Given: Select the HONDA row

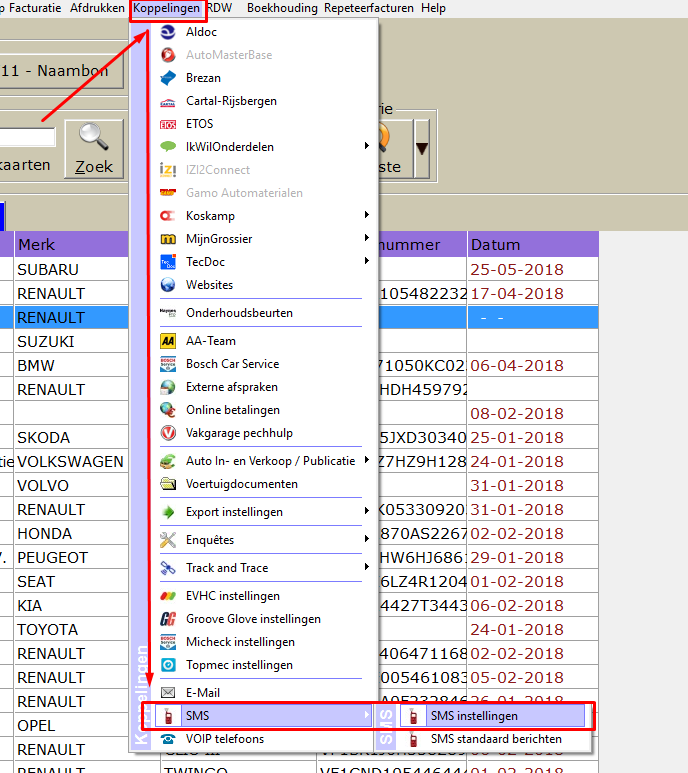Looking at the screenshot, I should click(x=71, y=533).
